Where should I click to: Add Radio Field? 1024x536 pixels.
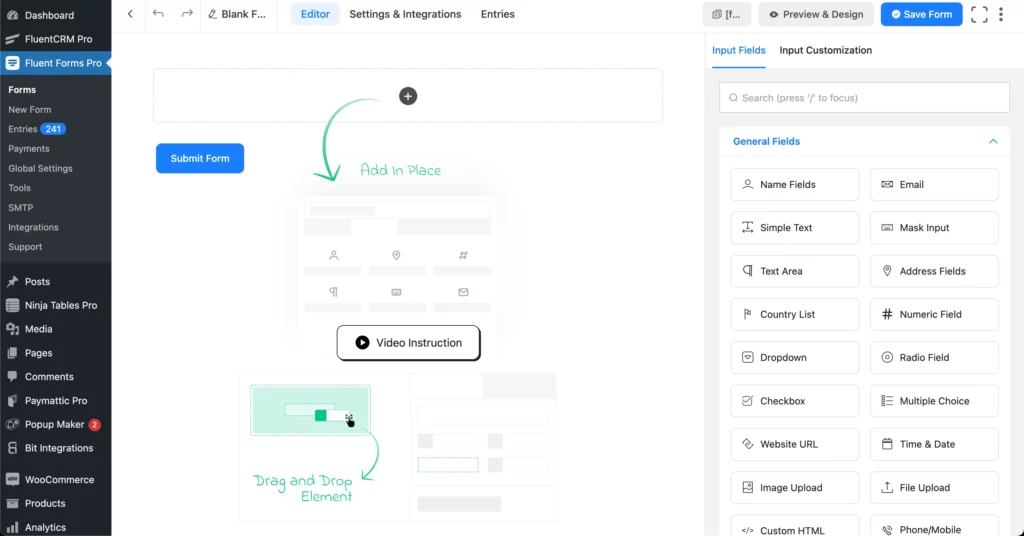pyautogui.click(x=934, y=358)
